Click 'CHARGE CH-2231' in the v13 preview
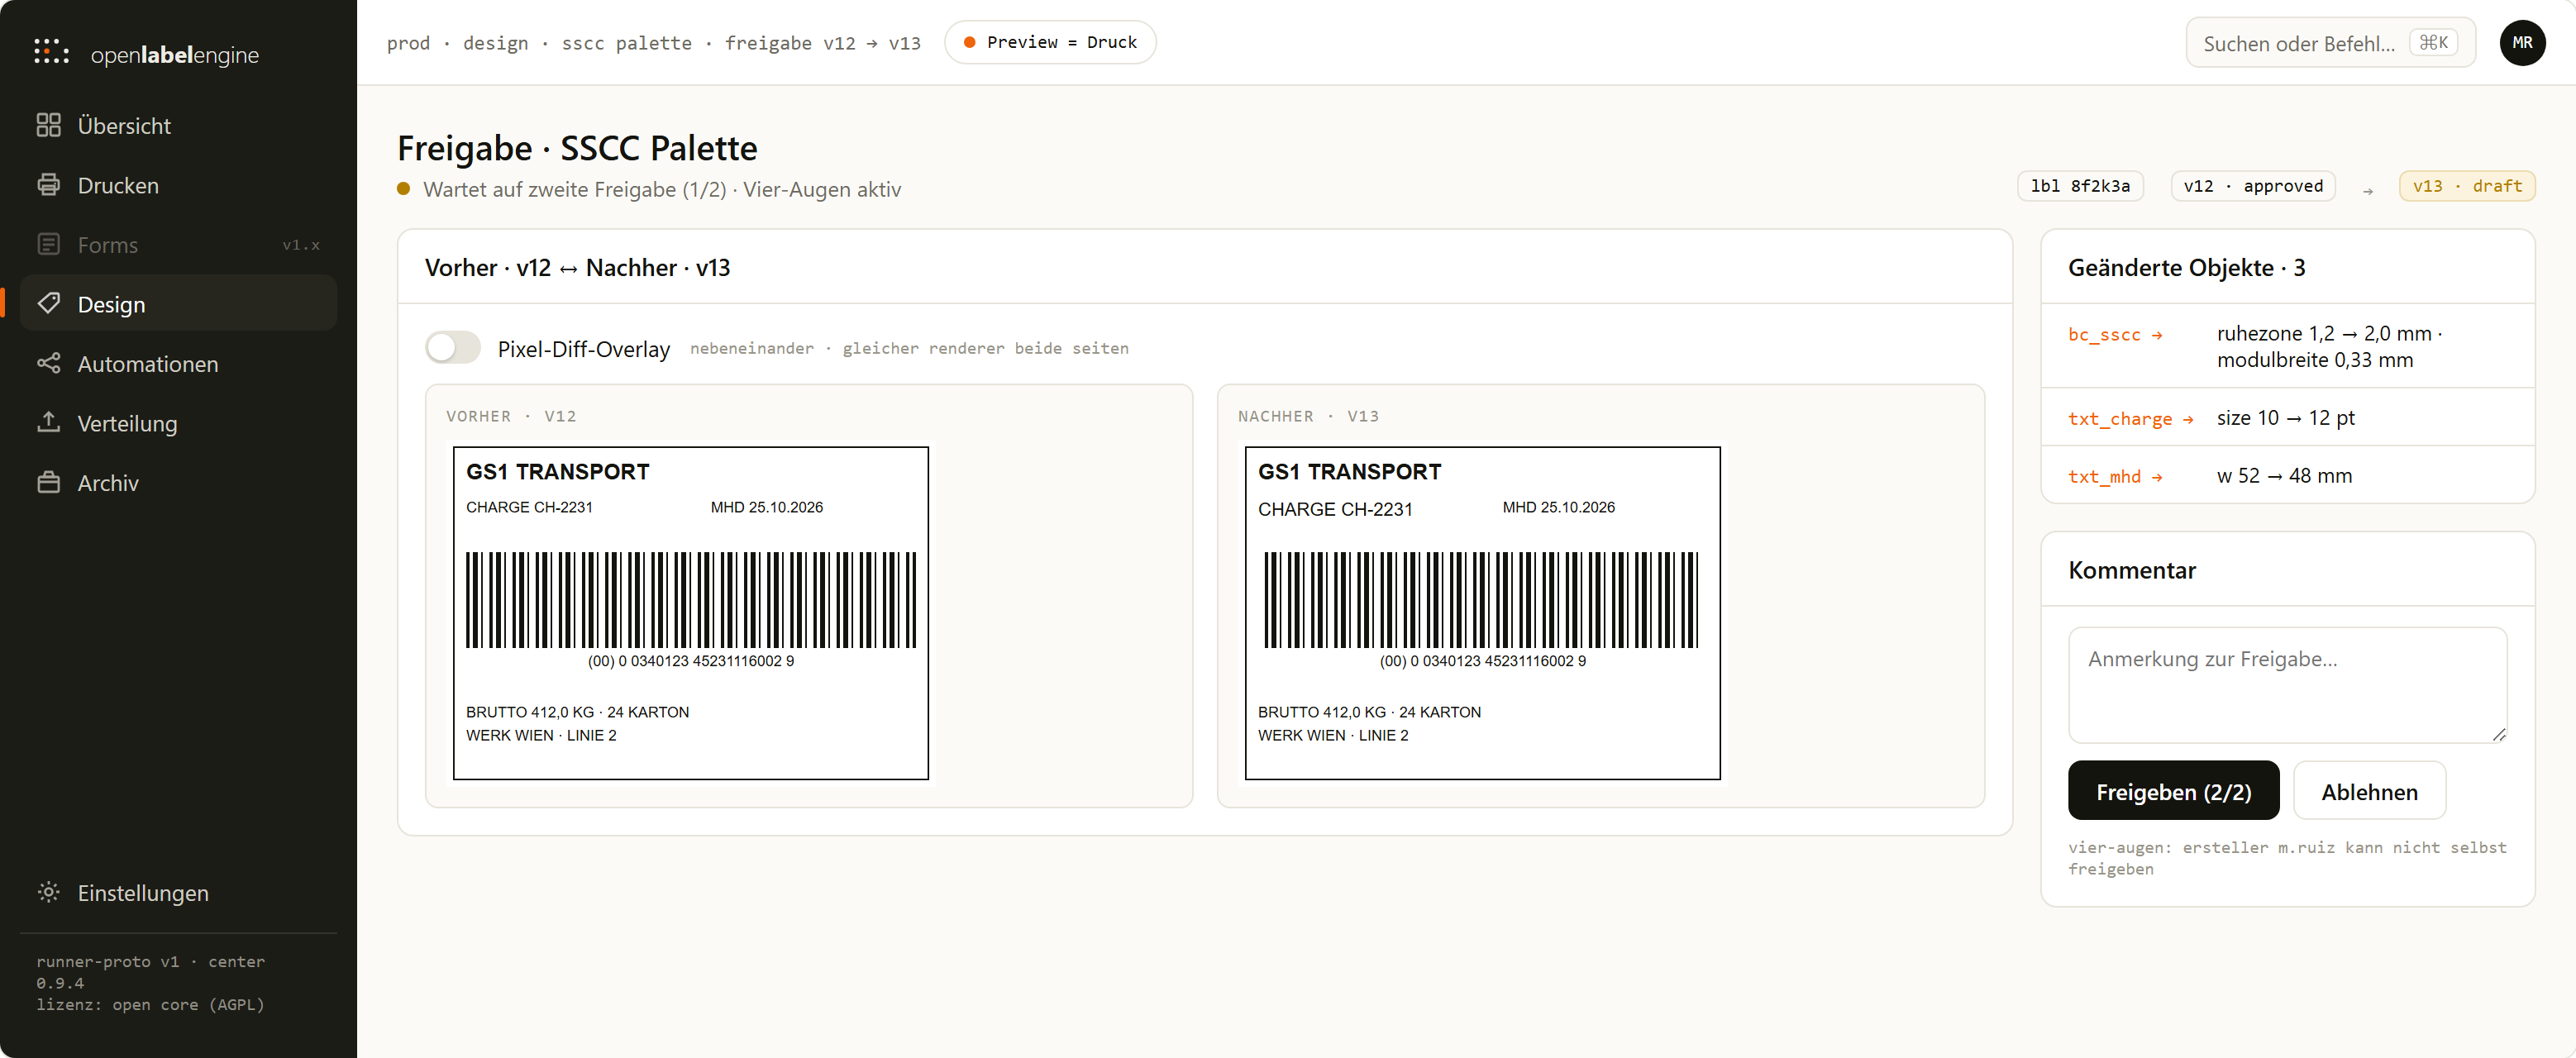Screen dimensions: 2576x1058 (1335, 509)
